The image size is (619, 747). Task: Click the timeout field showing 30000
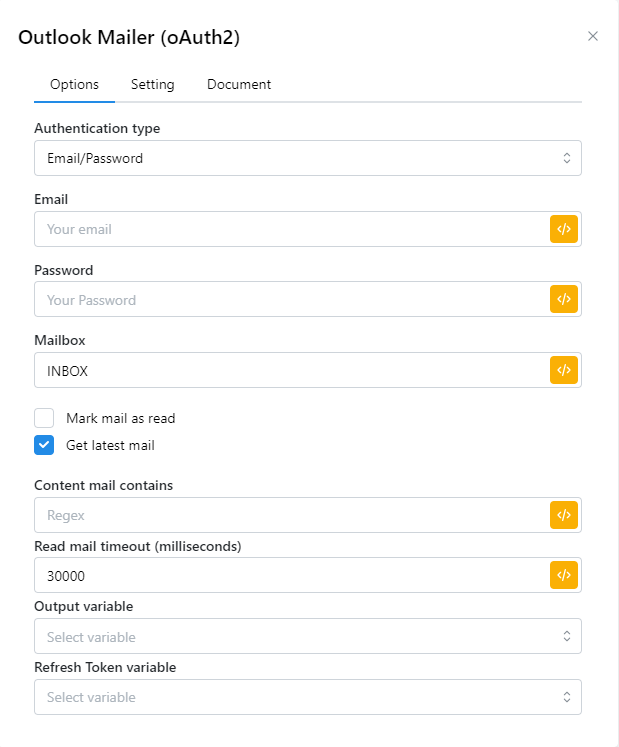click(290, 575)
